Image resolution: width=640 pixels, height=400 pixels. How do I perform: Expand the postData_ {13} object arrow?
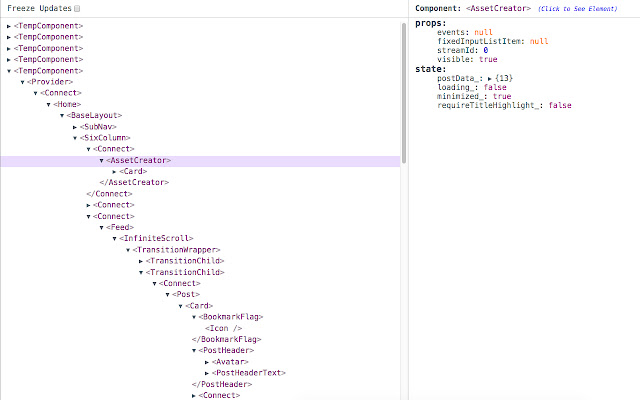tap(489, 78)
